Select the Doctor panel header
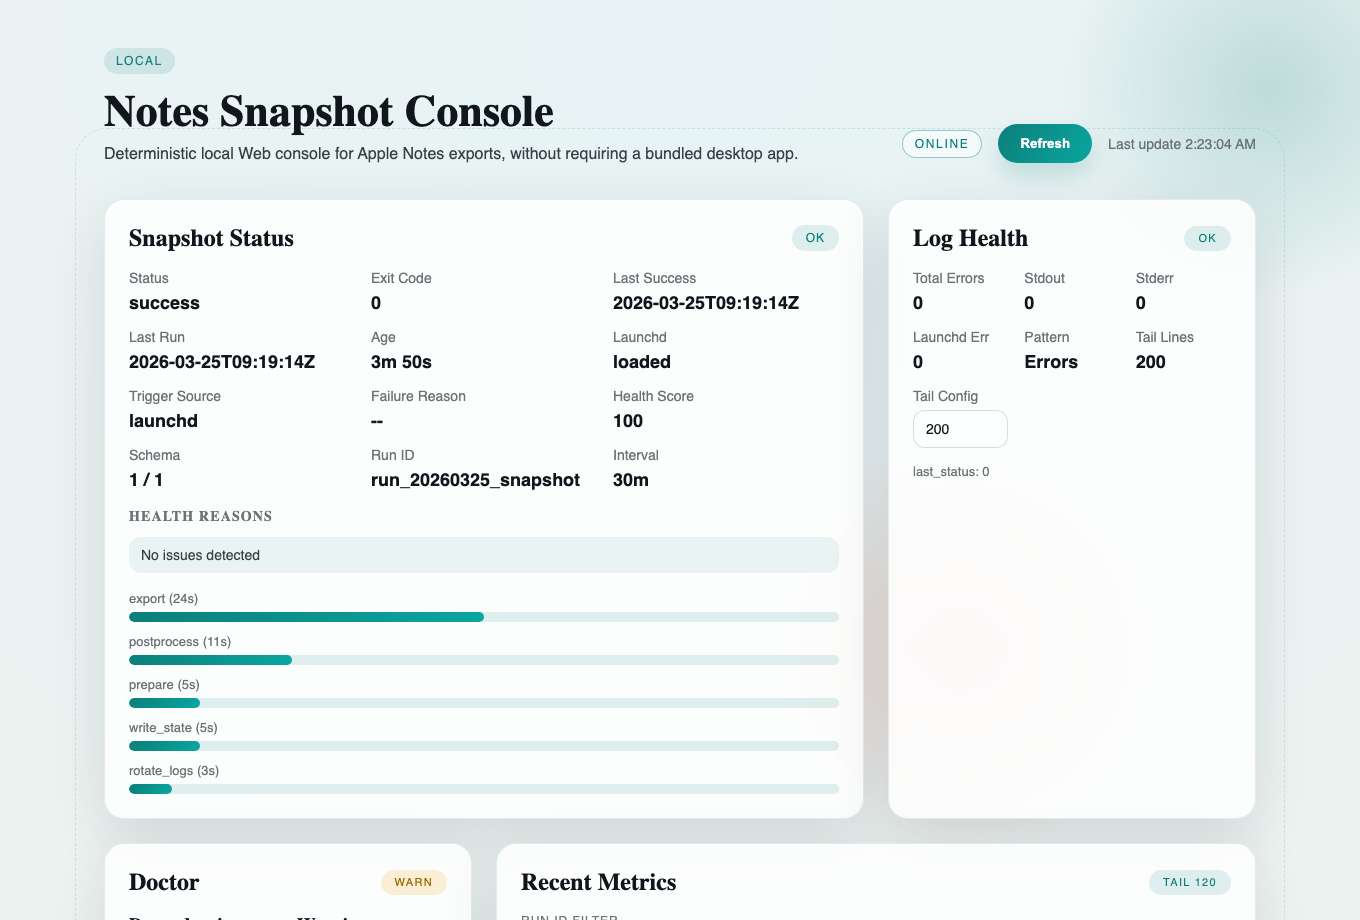 point(163,883)
